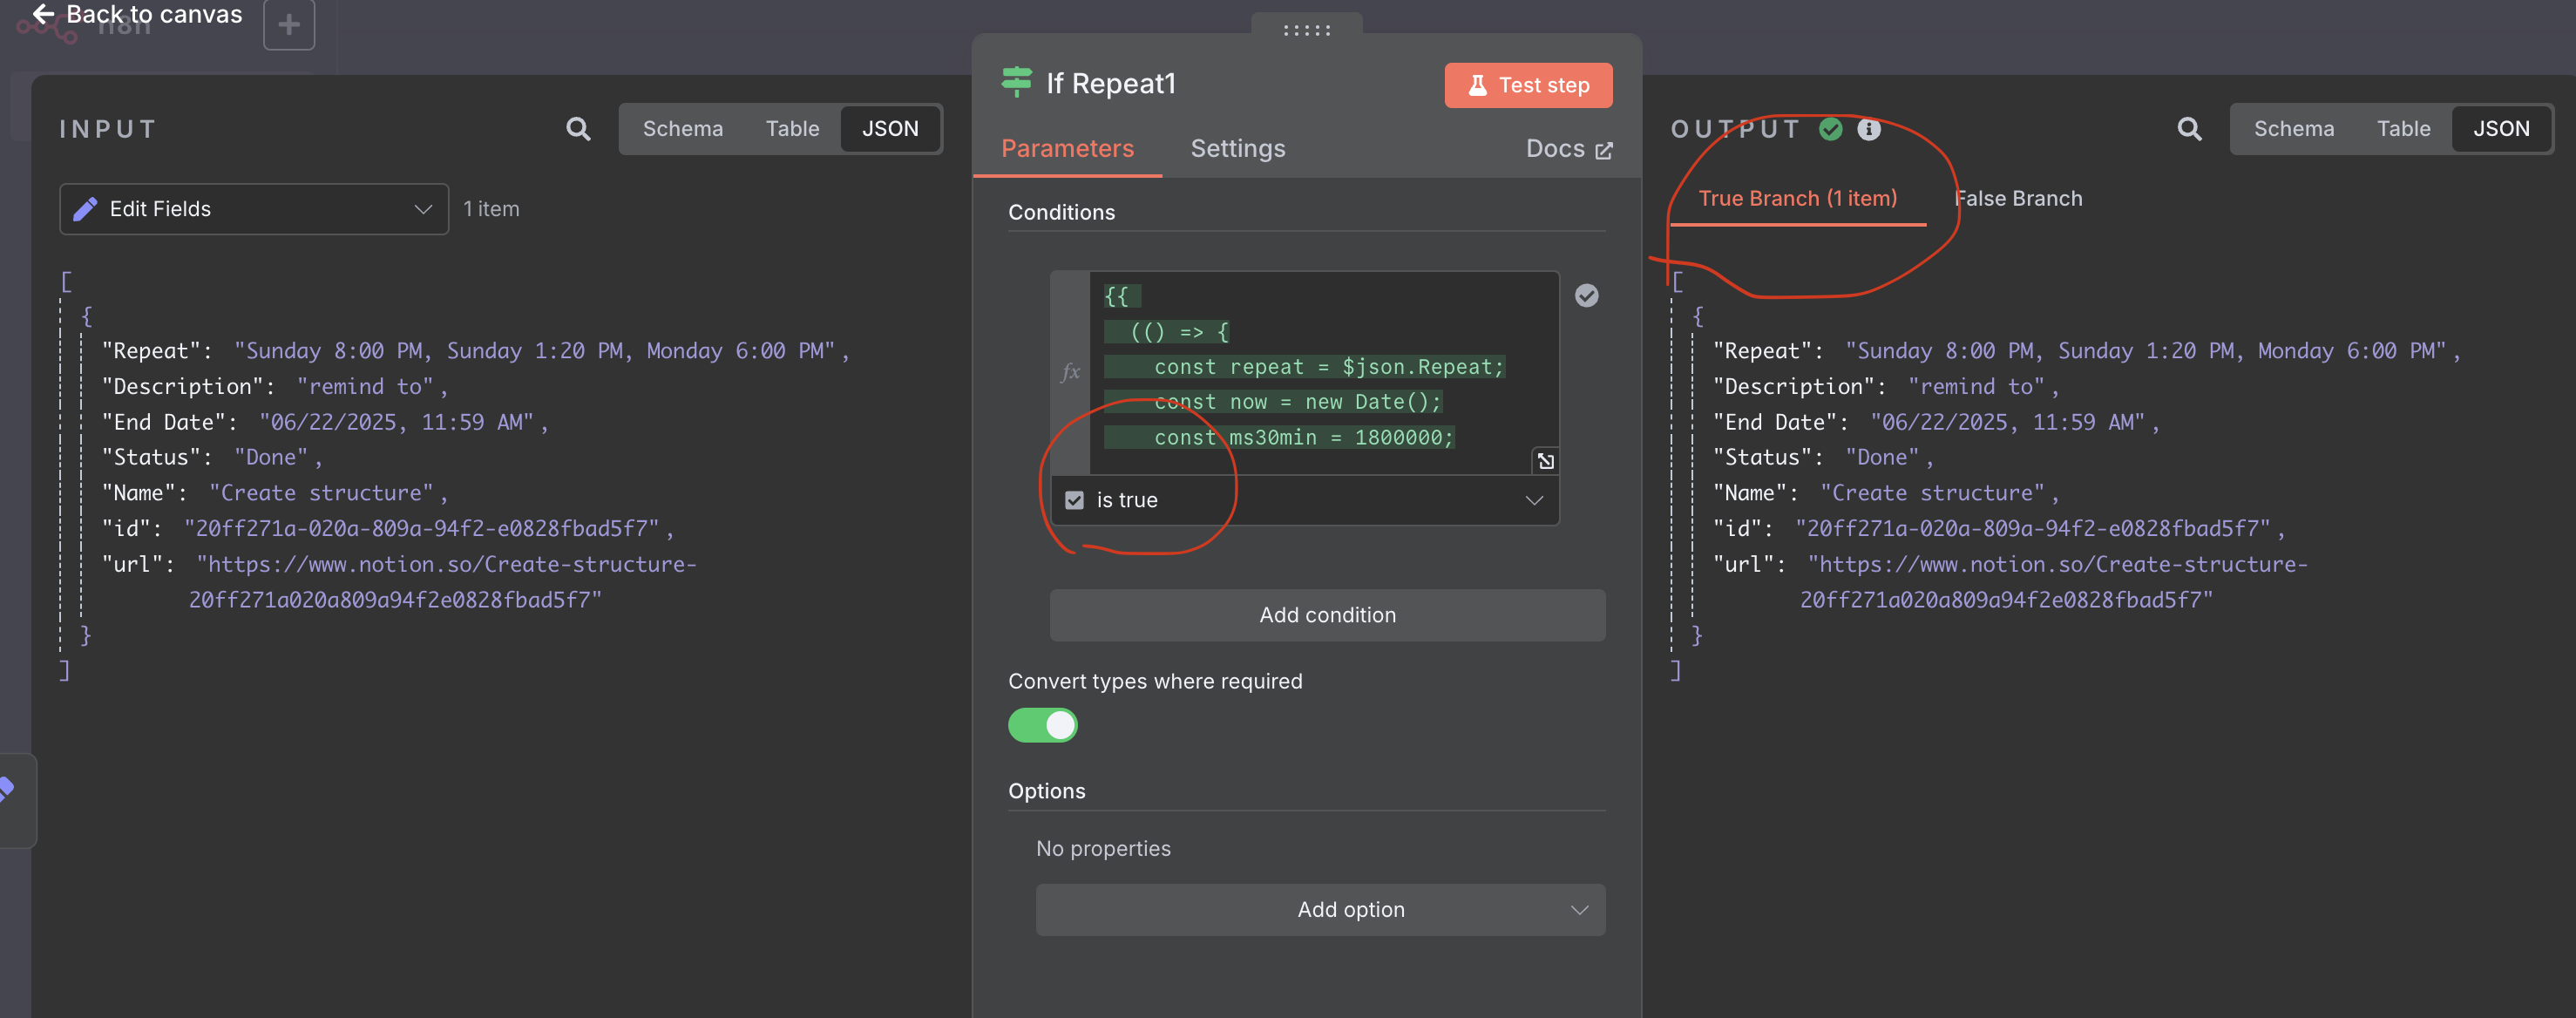
Task: Run the Test step button
Action: [1528, 85]
